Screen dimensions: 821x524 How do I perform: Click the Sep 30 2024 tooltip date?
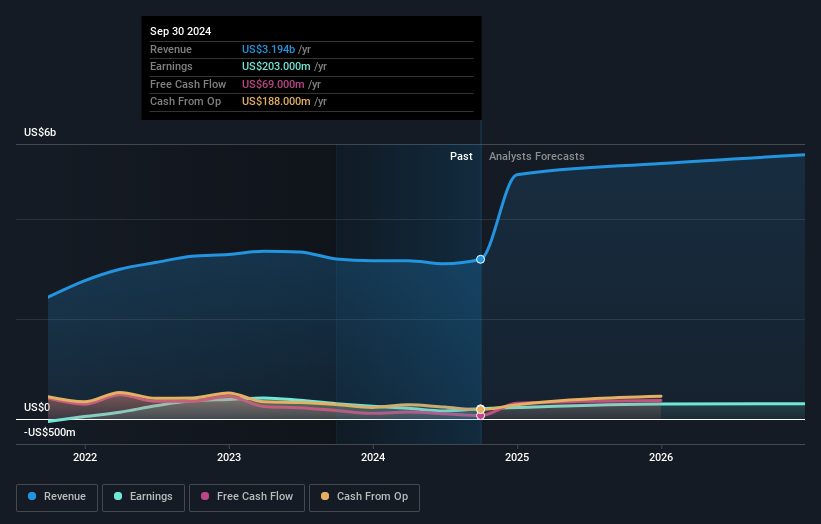181,31
